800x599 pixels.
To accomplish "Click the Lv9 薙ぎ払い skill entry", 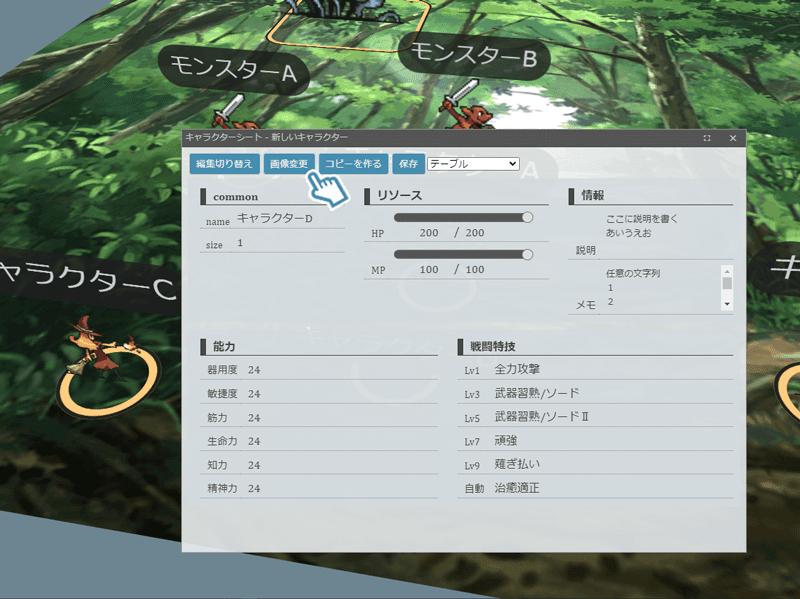I will coord(595,464).
